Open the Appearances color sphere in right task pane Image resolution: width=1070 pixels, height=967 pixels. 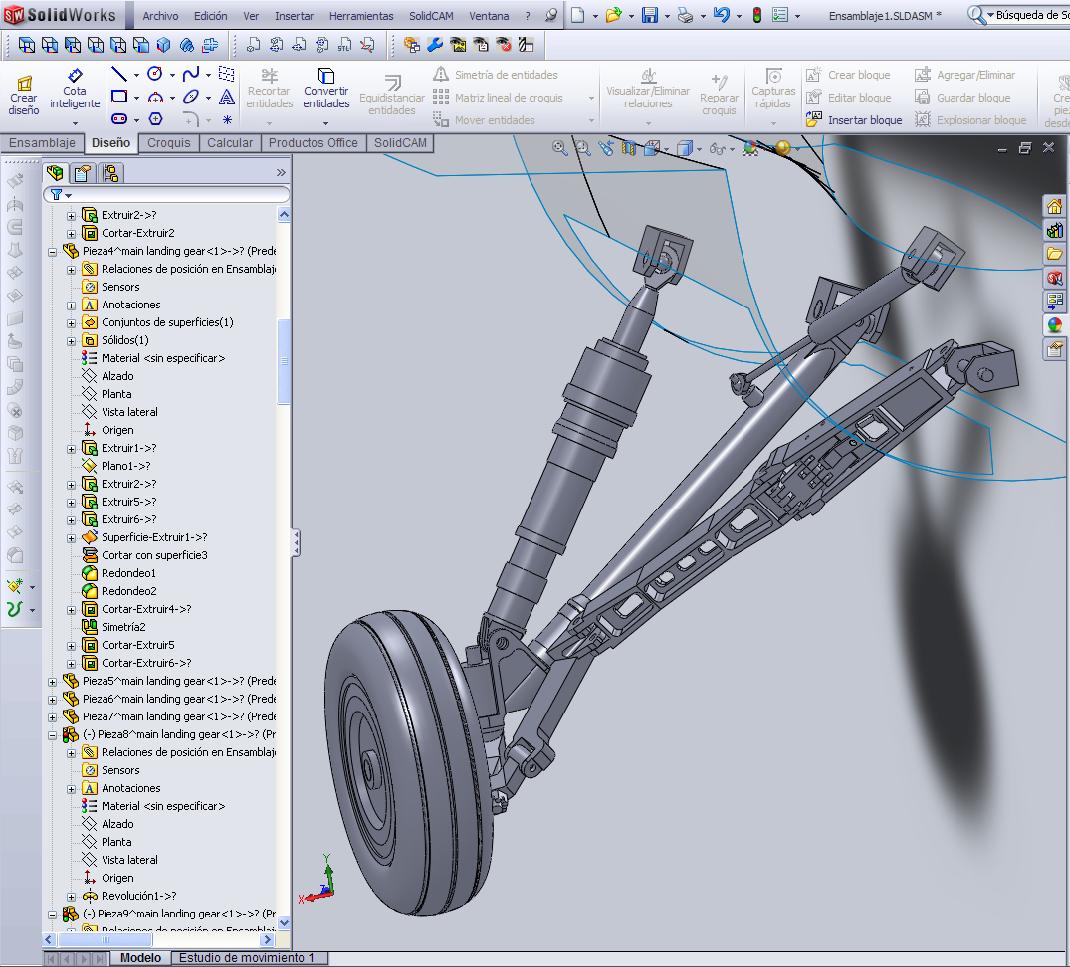(x=1054, y=325)
